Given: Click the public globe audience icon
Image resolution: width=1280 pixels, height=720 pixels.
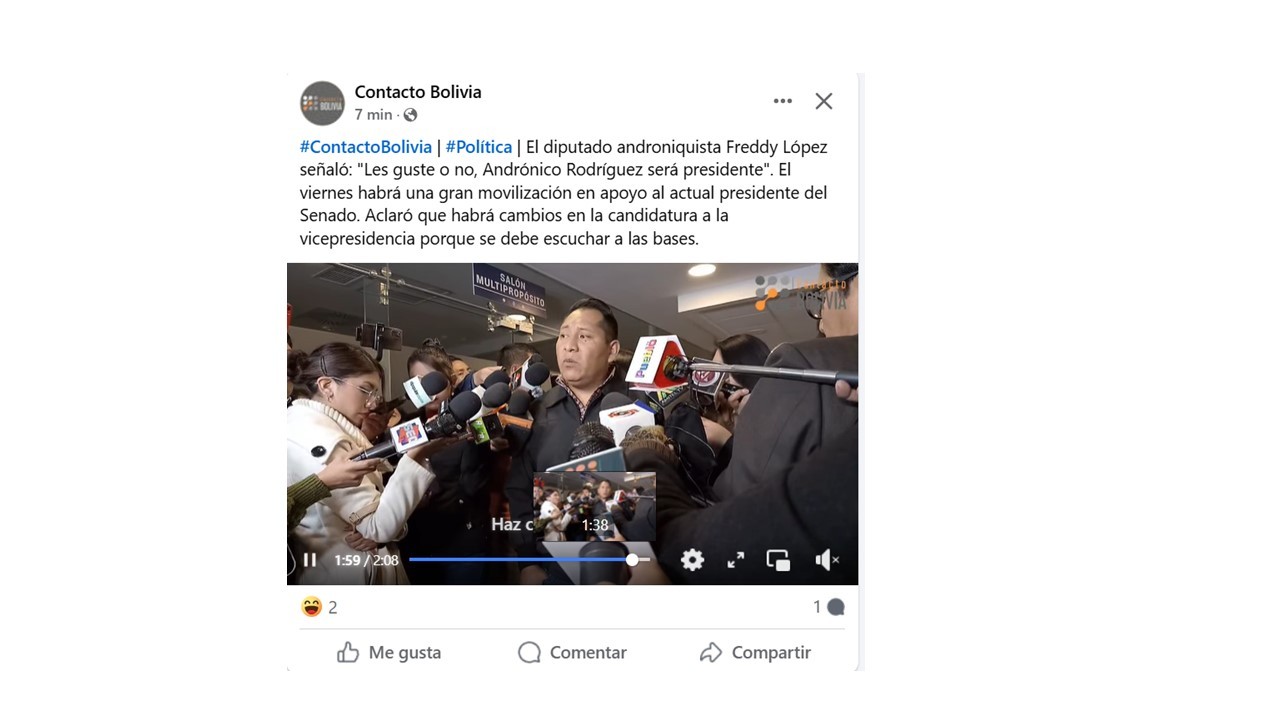Looking at the screenshot, I should 410,115.
